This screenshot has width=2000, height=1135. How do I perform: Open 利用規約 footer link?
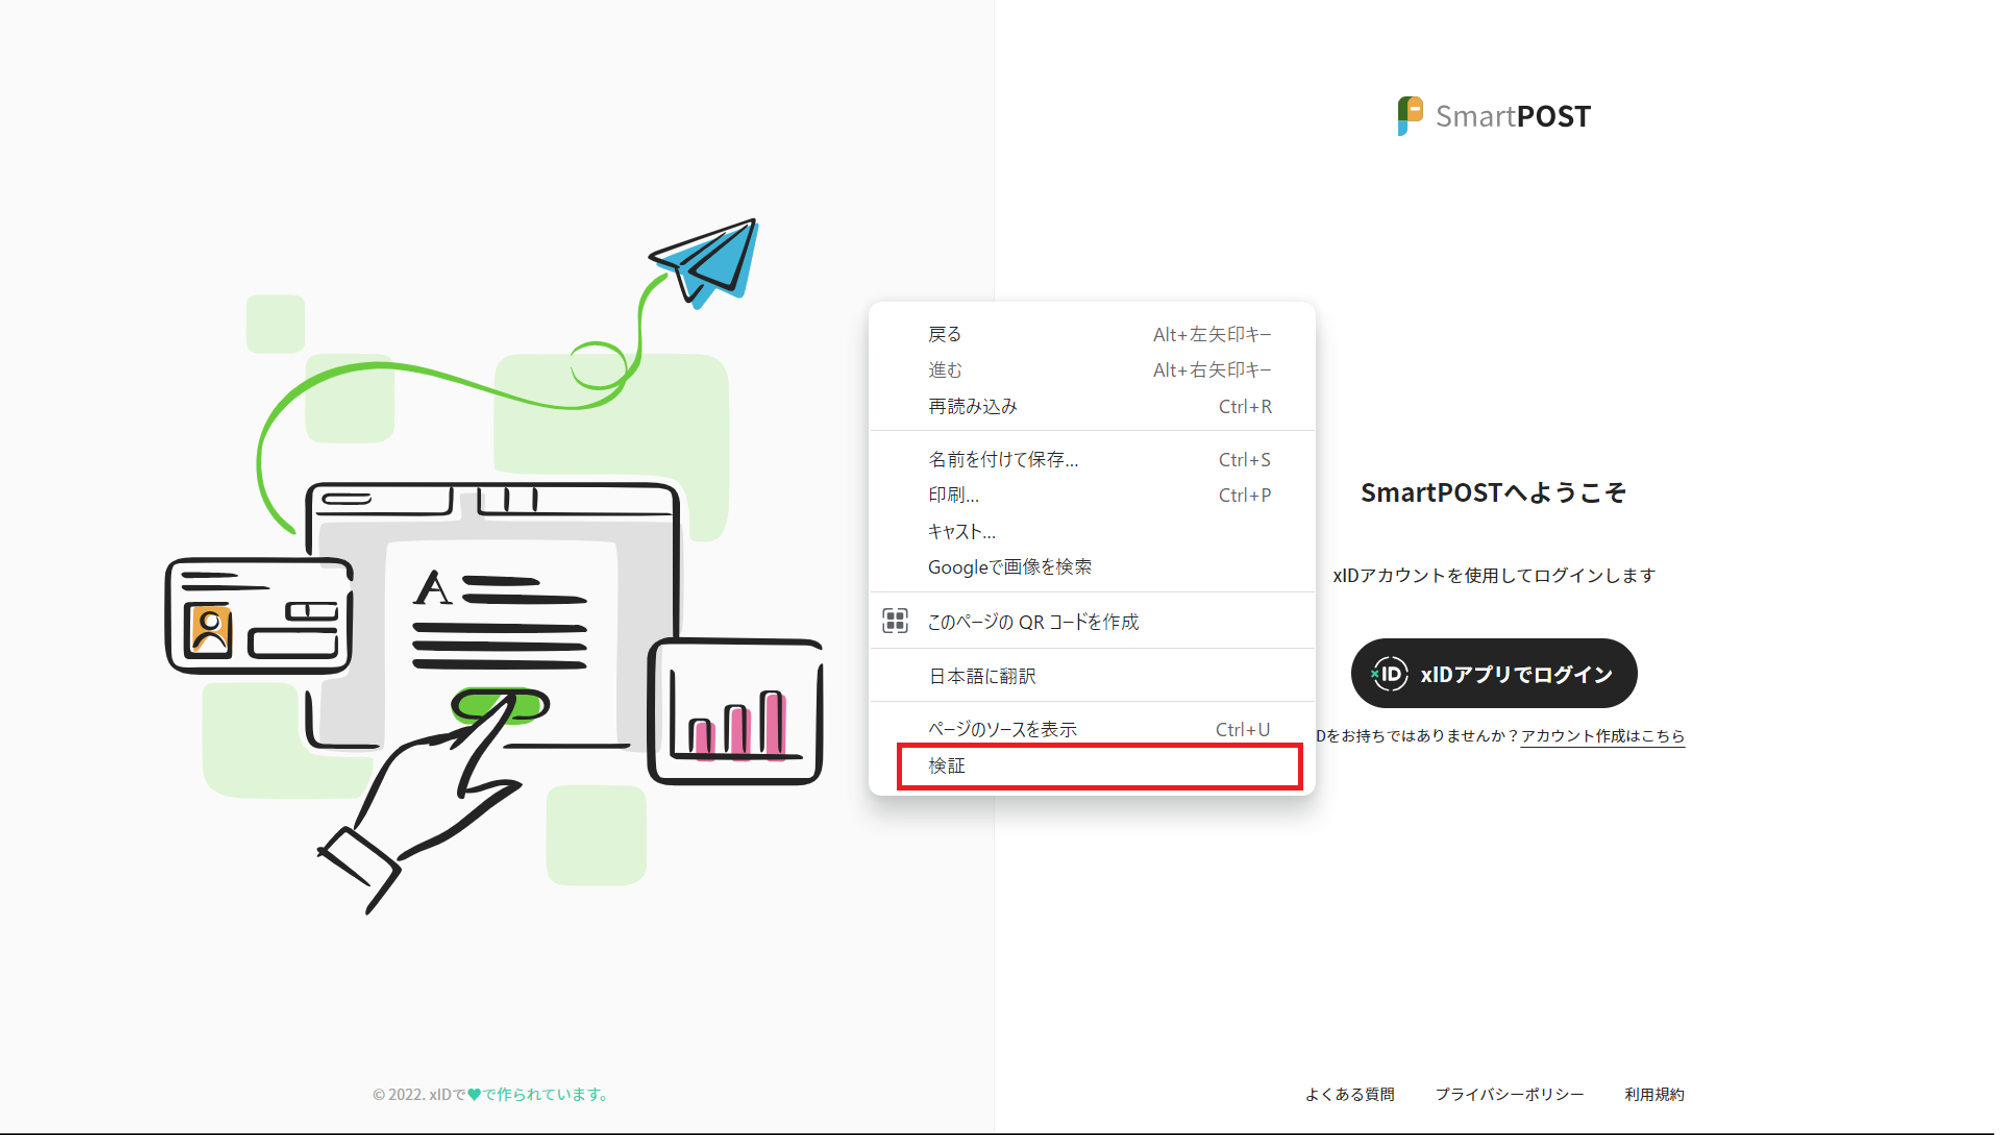tap(1654, 1094)
